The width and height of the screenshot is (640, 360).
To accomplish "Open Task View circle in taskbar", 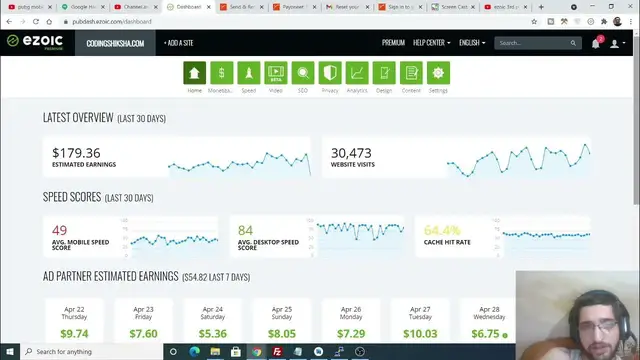I will [x=173, y=351].
